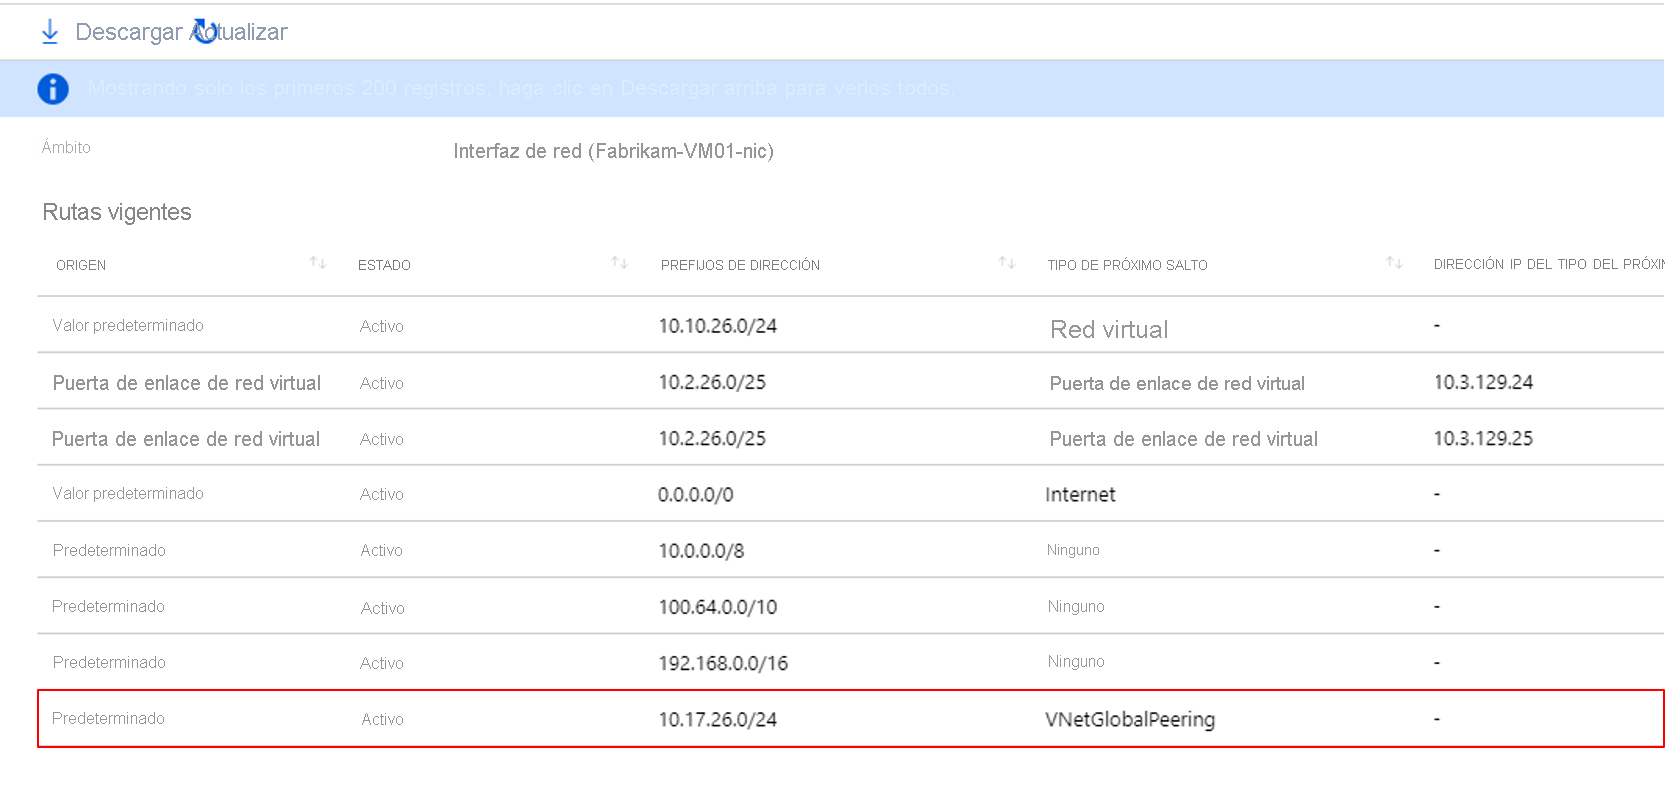Click the Interfaz de red (Fabrikam-VM01-nic) scope value

(613, 151)
